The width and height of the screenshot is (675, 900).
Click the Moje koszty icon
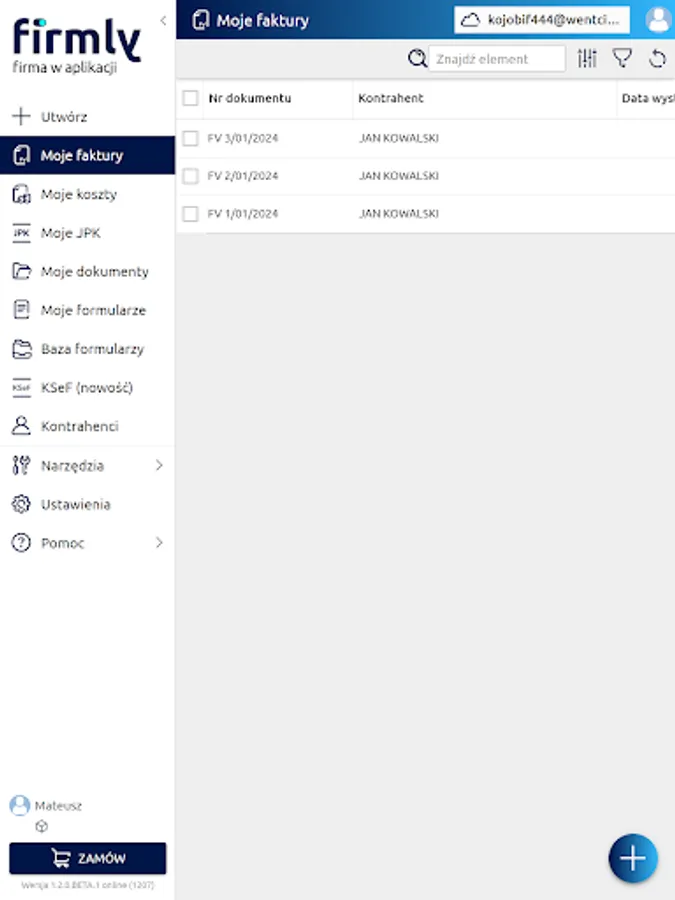pos(21,195)
